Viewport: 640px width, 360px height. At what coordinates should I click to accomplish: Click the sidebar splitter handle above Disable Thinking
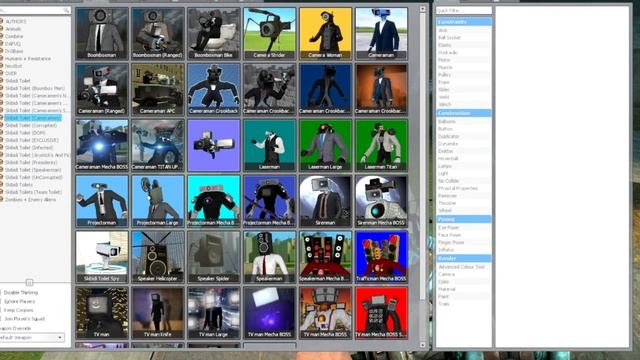(29, 282)
